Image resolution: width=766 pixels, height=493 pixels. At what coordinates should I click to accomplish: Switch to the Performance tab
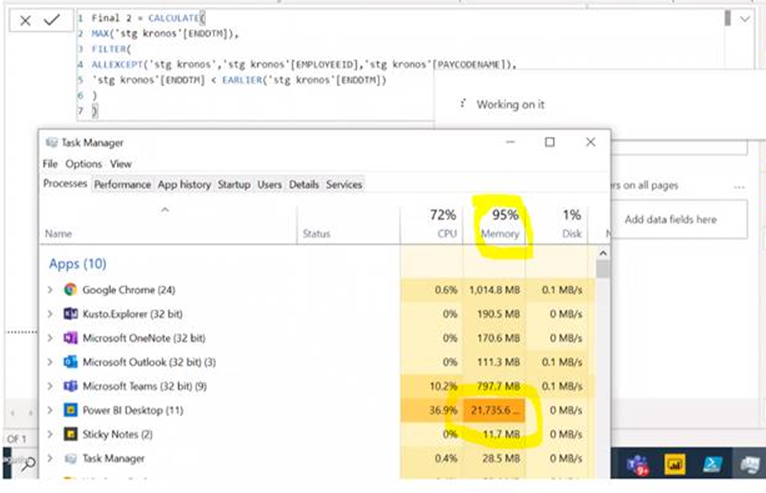122,185
